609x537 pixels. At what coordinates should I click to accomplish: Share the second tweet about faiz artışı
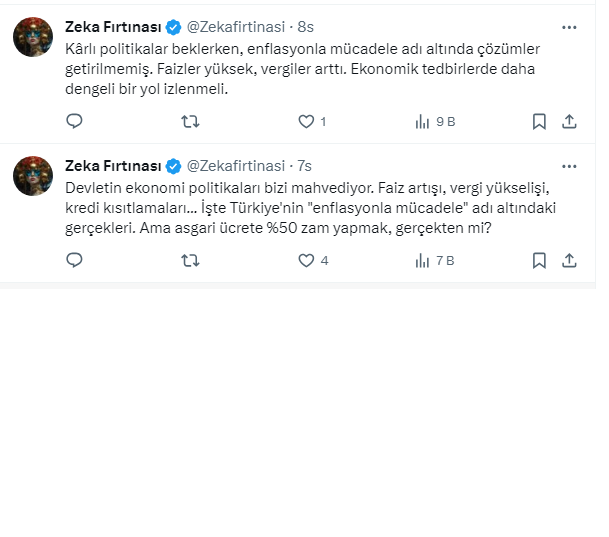click(x=569, y=260)
